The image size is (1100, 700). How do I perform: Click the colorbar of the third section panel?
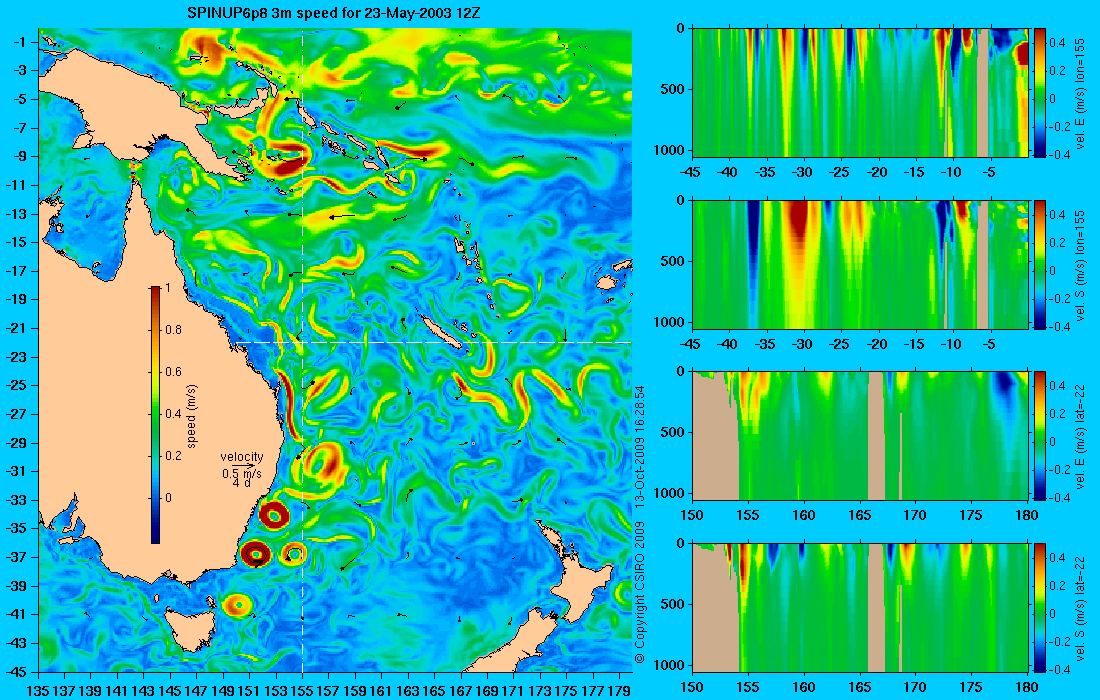point(1040,436)
